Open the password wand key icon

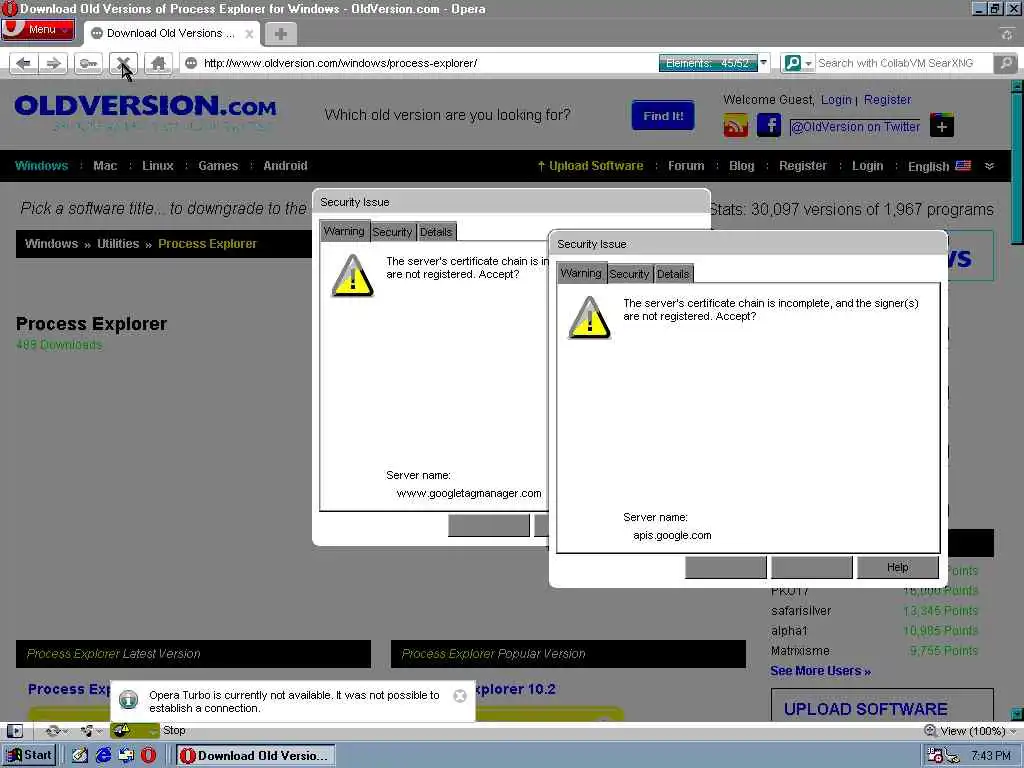(x=88, y=63)
